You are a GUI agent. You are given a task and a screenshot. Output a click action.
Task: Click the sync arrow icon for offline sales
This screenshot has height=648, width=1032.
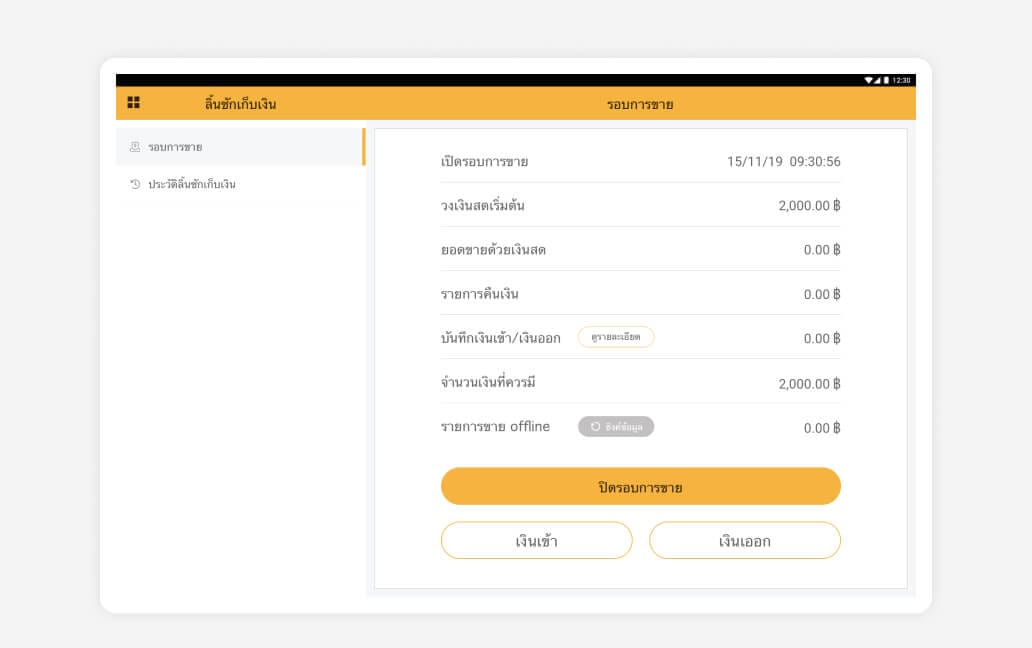(x=595, y=427)
